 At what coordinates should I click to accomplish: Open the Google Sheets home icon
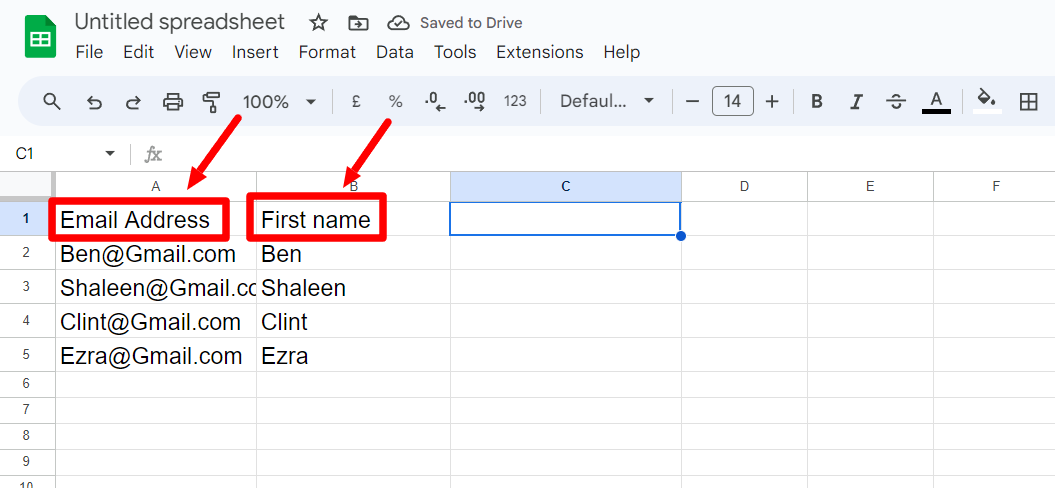40,37
